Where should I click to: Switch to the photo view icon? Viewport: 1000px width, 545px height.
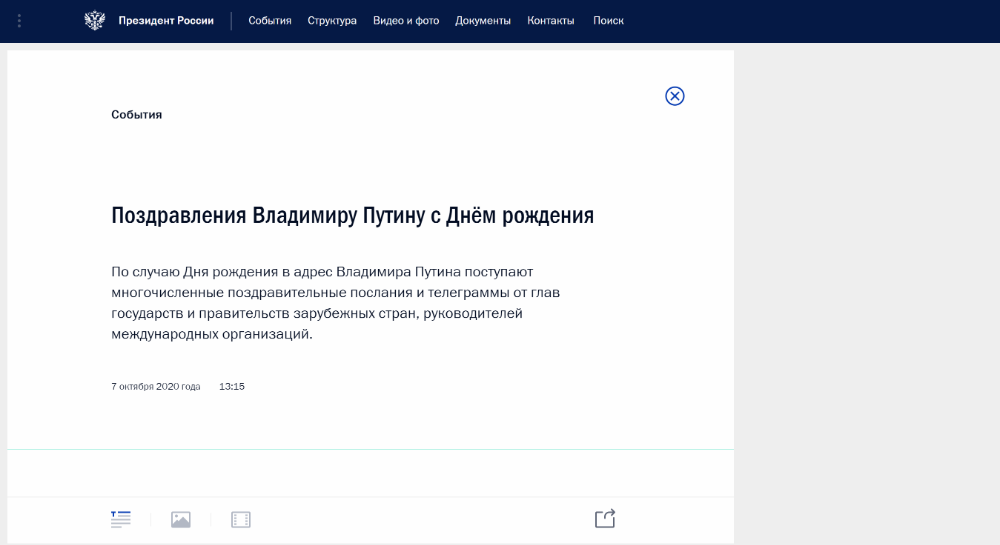(x=180, y=520)
